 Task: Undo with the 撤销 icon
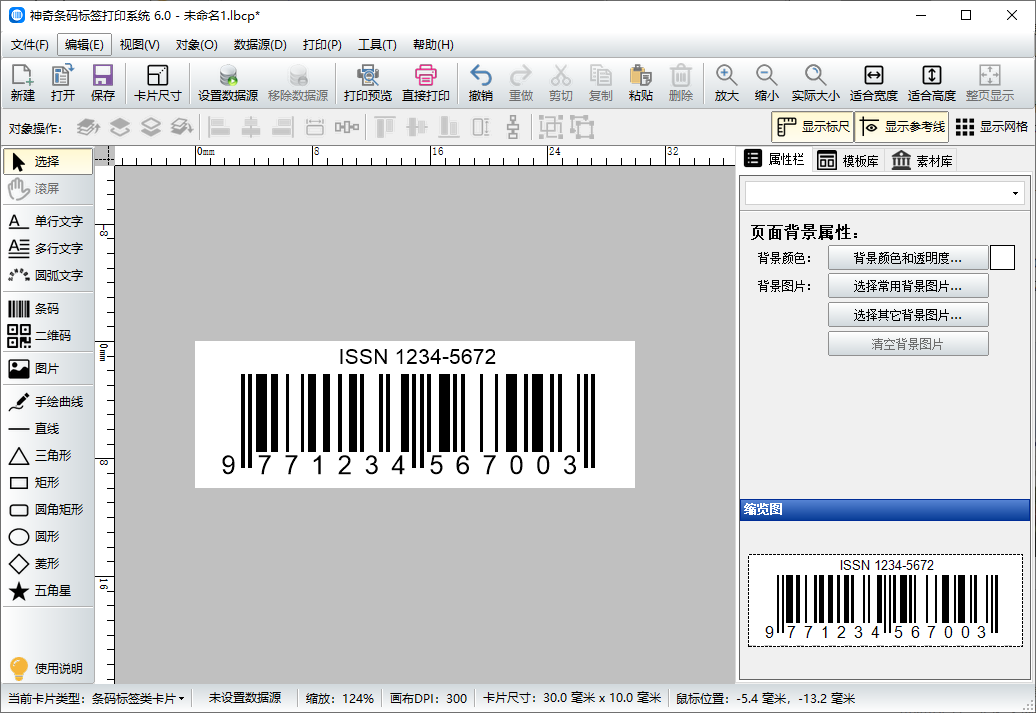click(x=480, y=83)
